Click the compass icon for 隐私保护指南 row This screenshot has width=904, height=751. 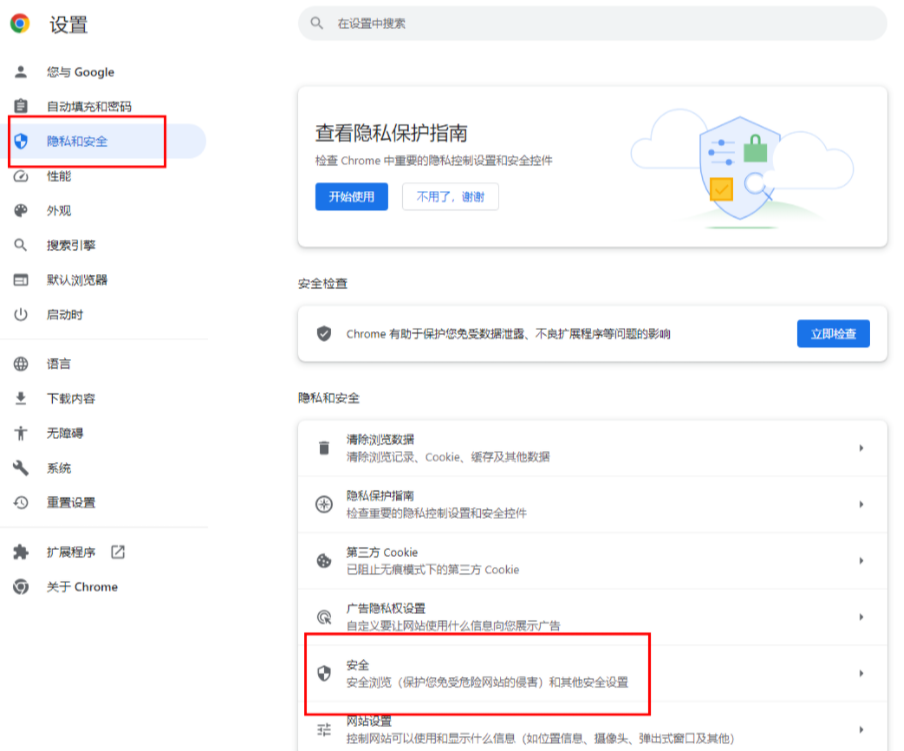(324, 504)
